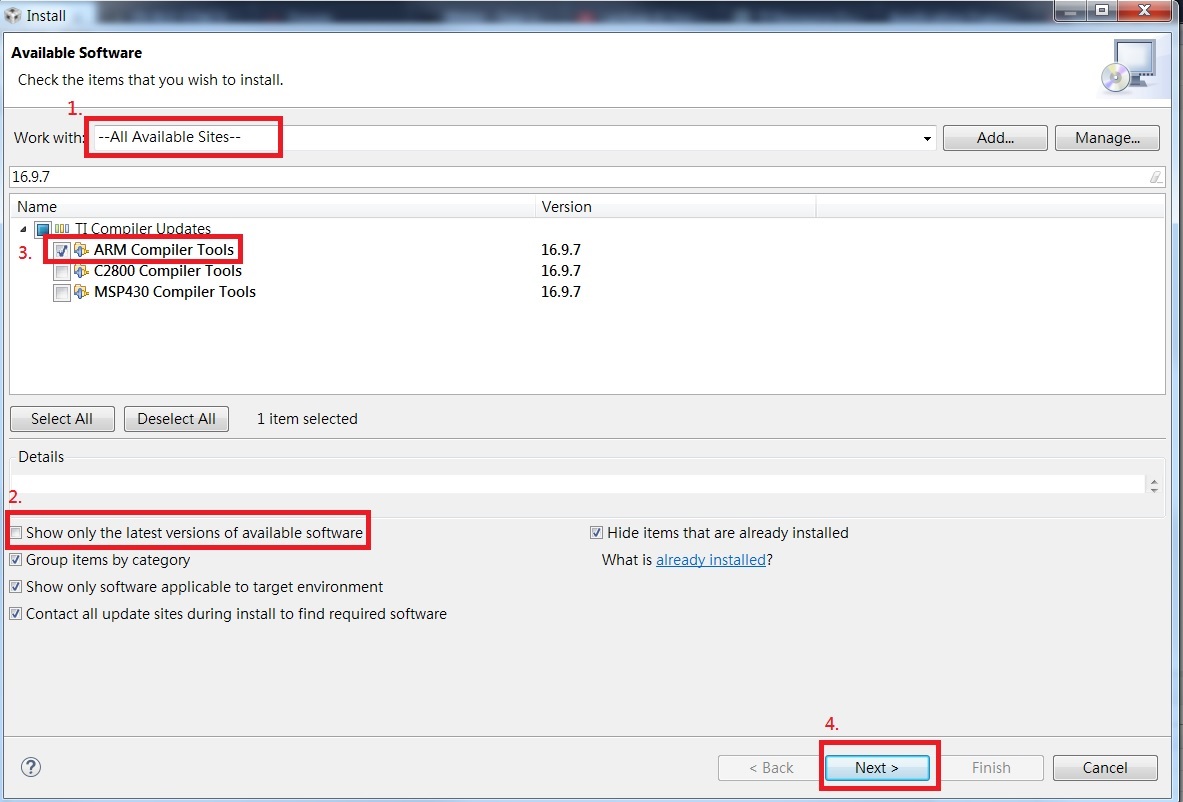Click the Install window title icon
The height and width of the screenshot is (802, 1183).
(x=13, y=15)
